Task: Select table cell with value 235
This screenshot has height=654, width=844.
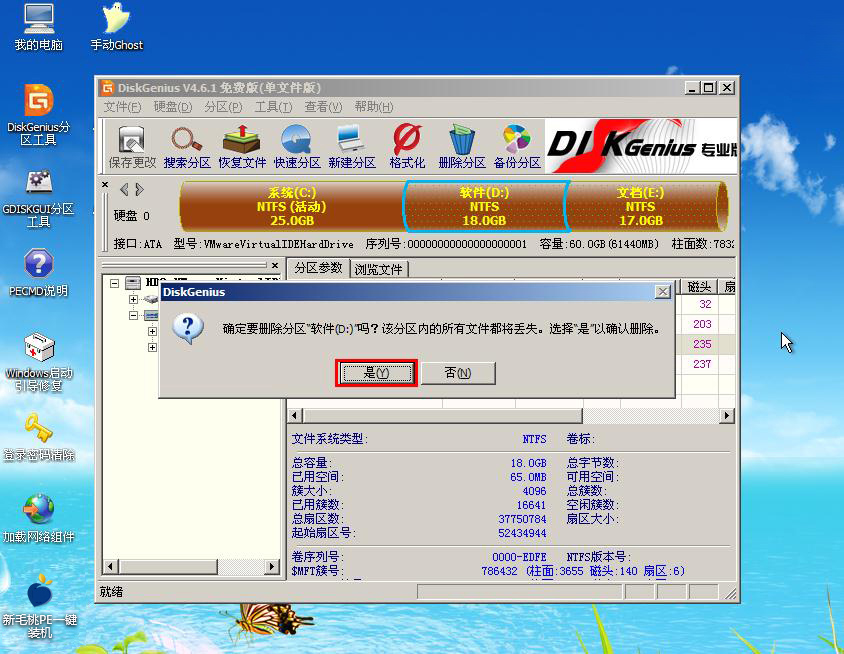Action: (x=702, y=344)
